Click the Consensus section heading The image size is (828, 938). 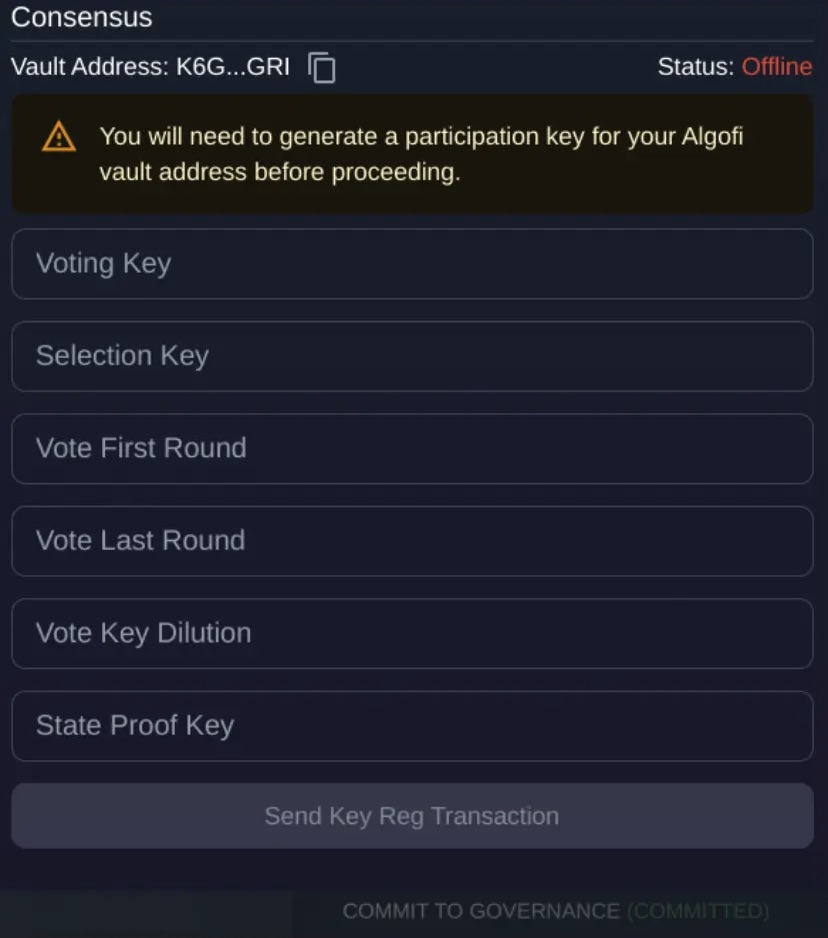[x=82, y=17]
